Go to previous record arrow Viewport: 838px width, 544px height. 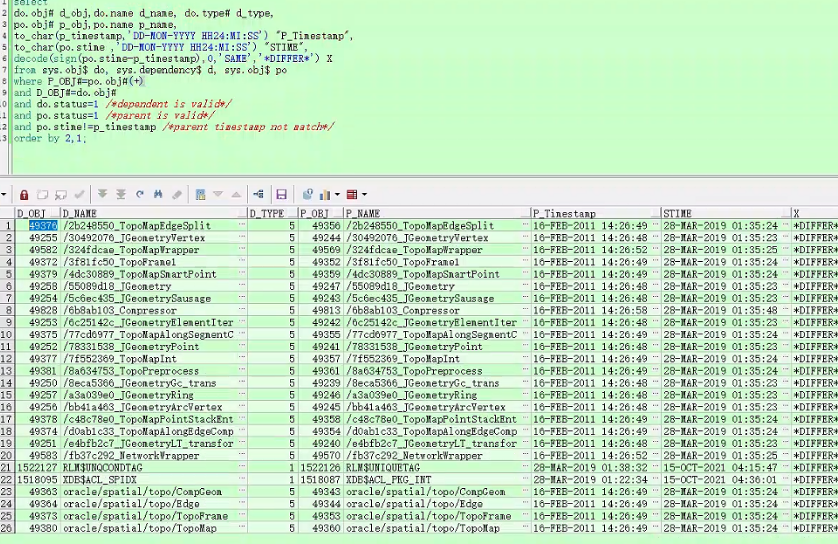[x=236, y=195]
